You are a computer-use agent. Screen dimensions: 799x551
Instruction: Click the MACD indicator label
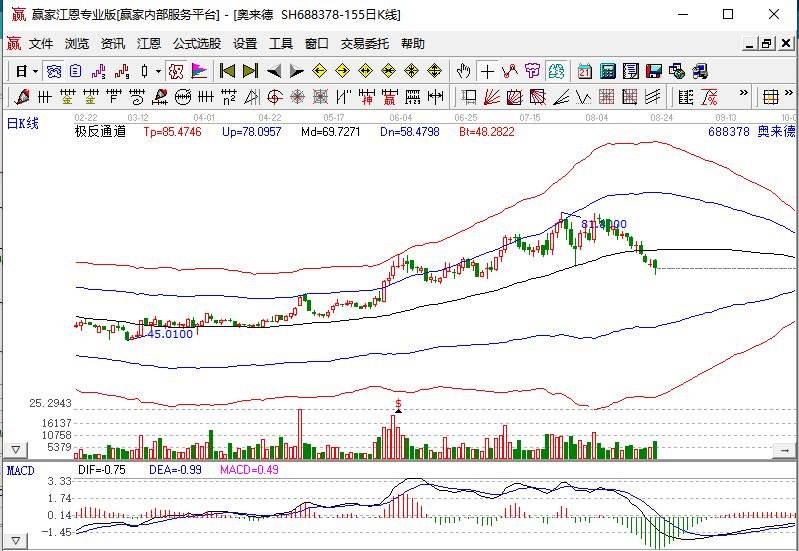(x=20, y=470)
